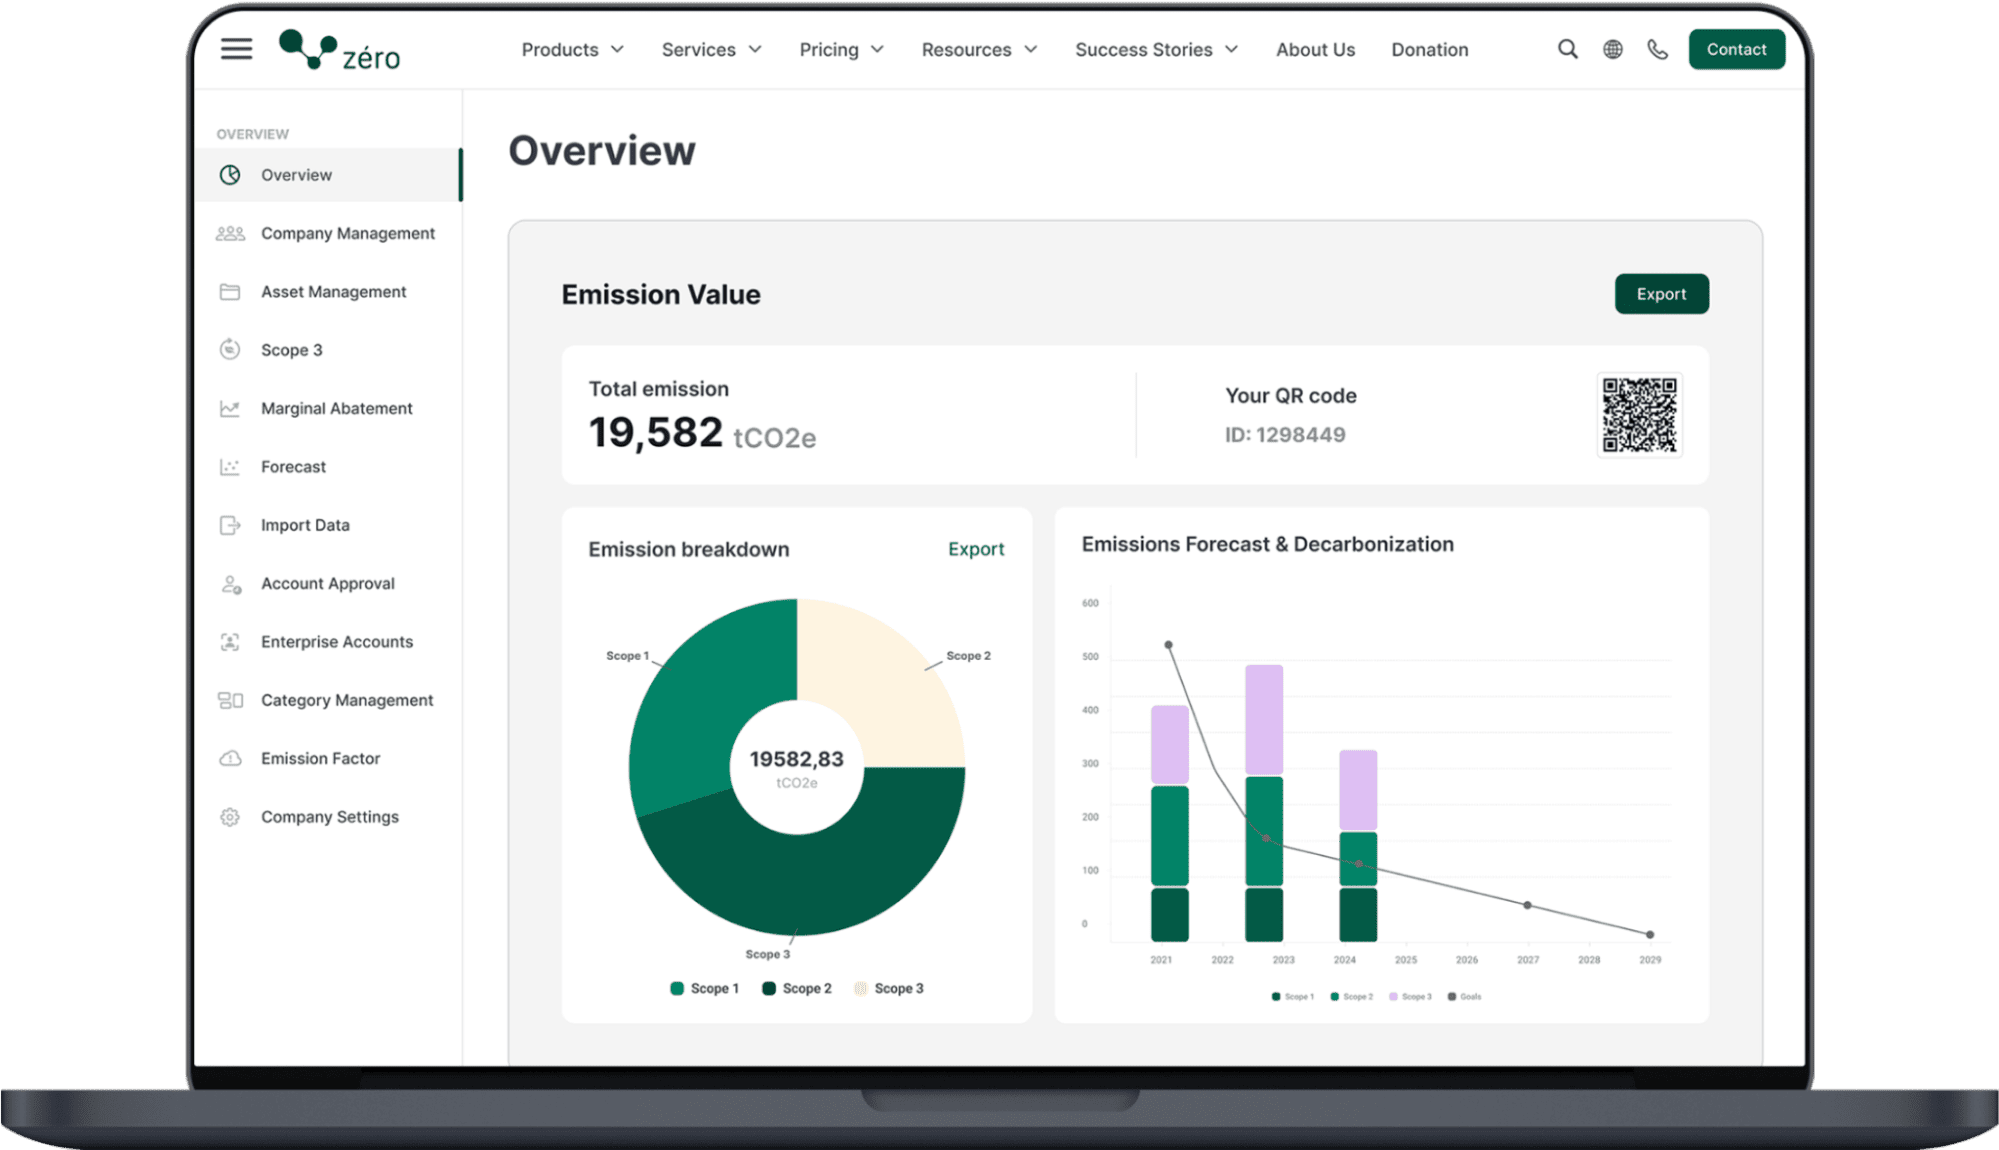Image resolution: width=1999 pixels, height=1150 pixels.
Task: Export the emission breakdown chart
Action: pyautogui.click(x=975, y=548)
